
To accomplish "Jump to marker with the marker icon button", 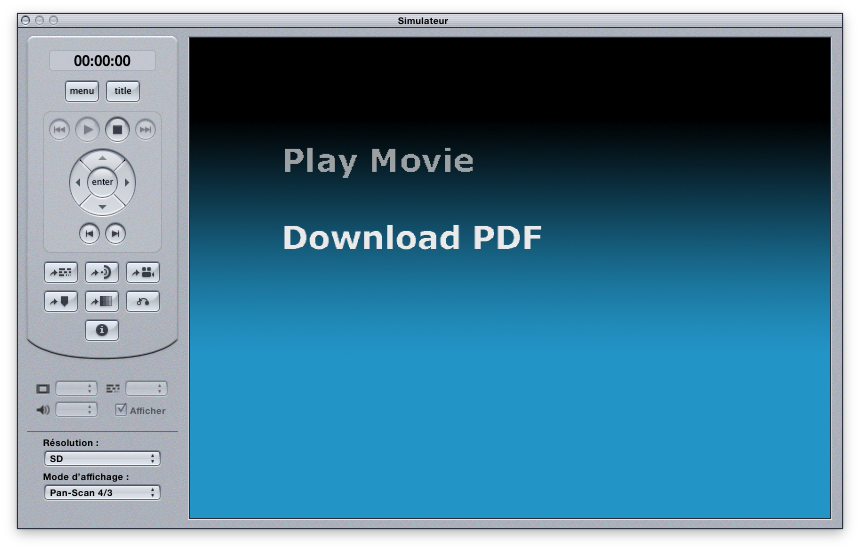I will (x=61, y=301).
